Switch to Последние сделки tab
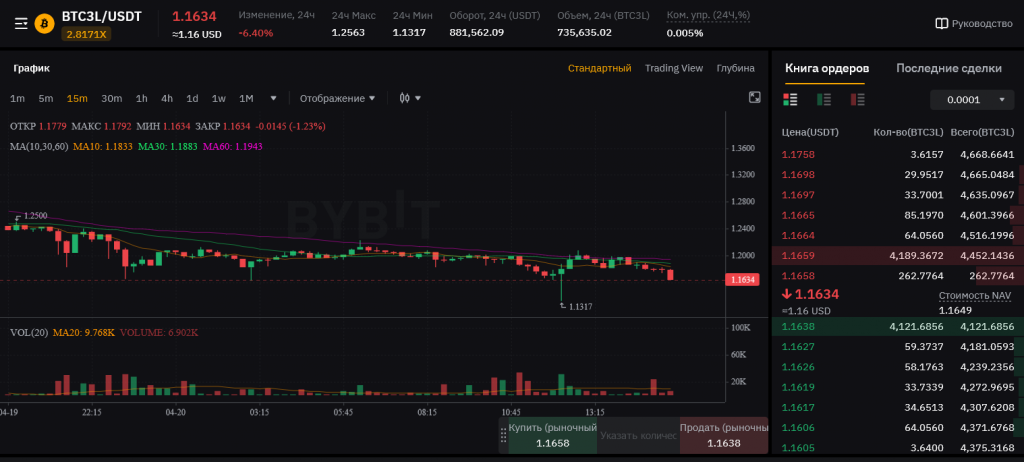This screenshot has height=462, width=1024. coord(948,68)
